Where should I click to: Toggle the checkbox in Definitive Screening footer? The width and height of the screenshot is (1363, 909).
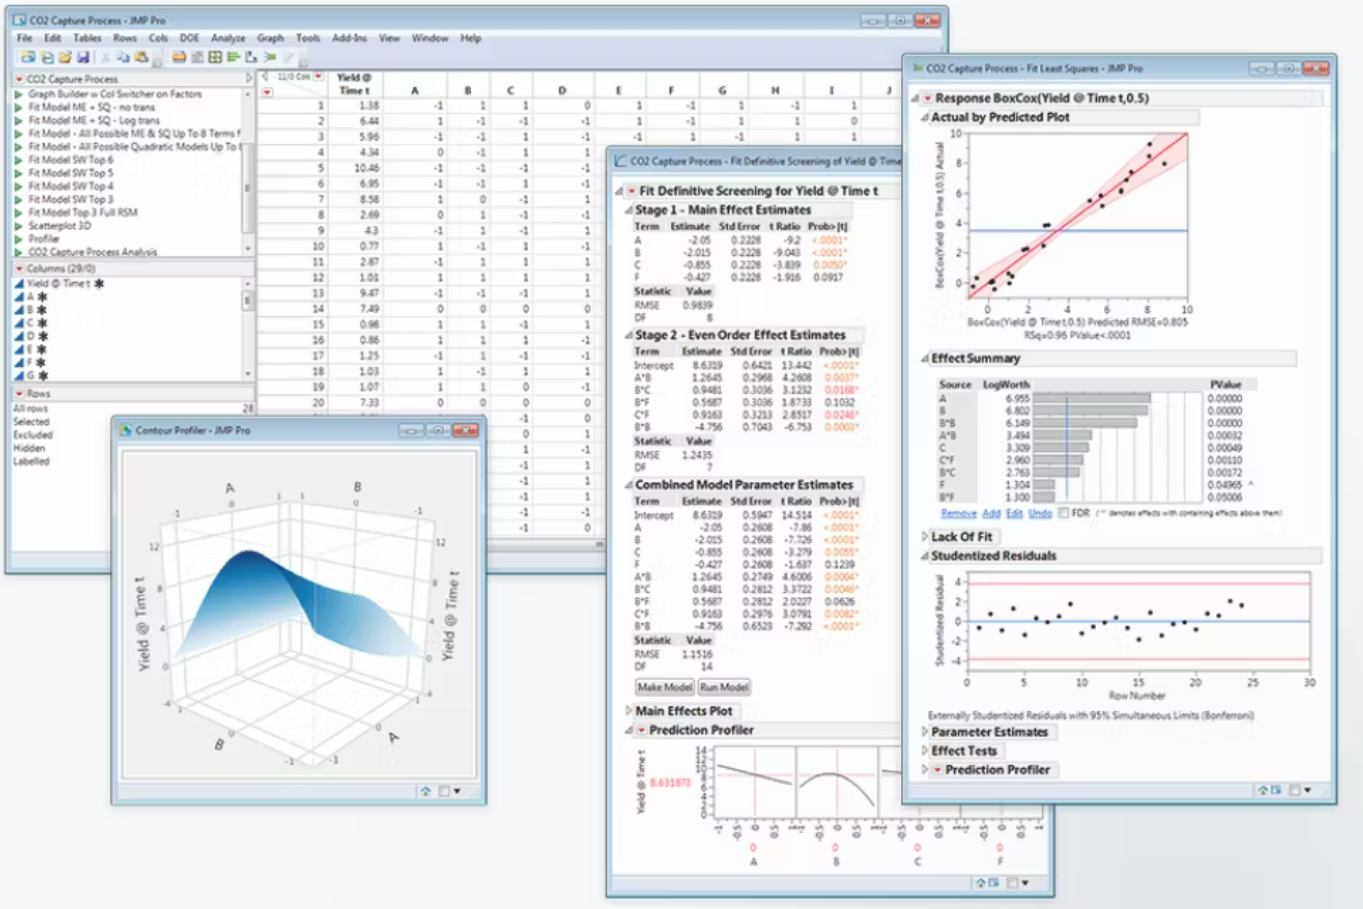(x=1012, y=883)
